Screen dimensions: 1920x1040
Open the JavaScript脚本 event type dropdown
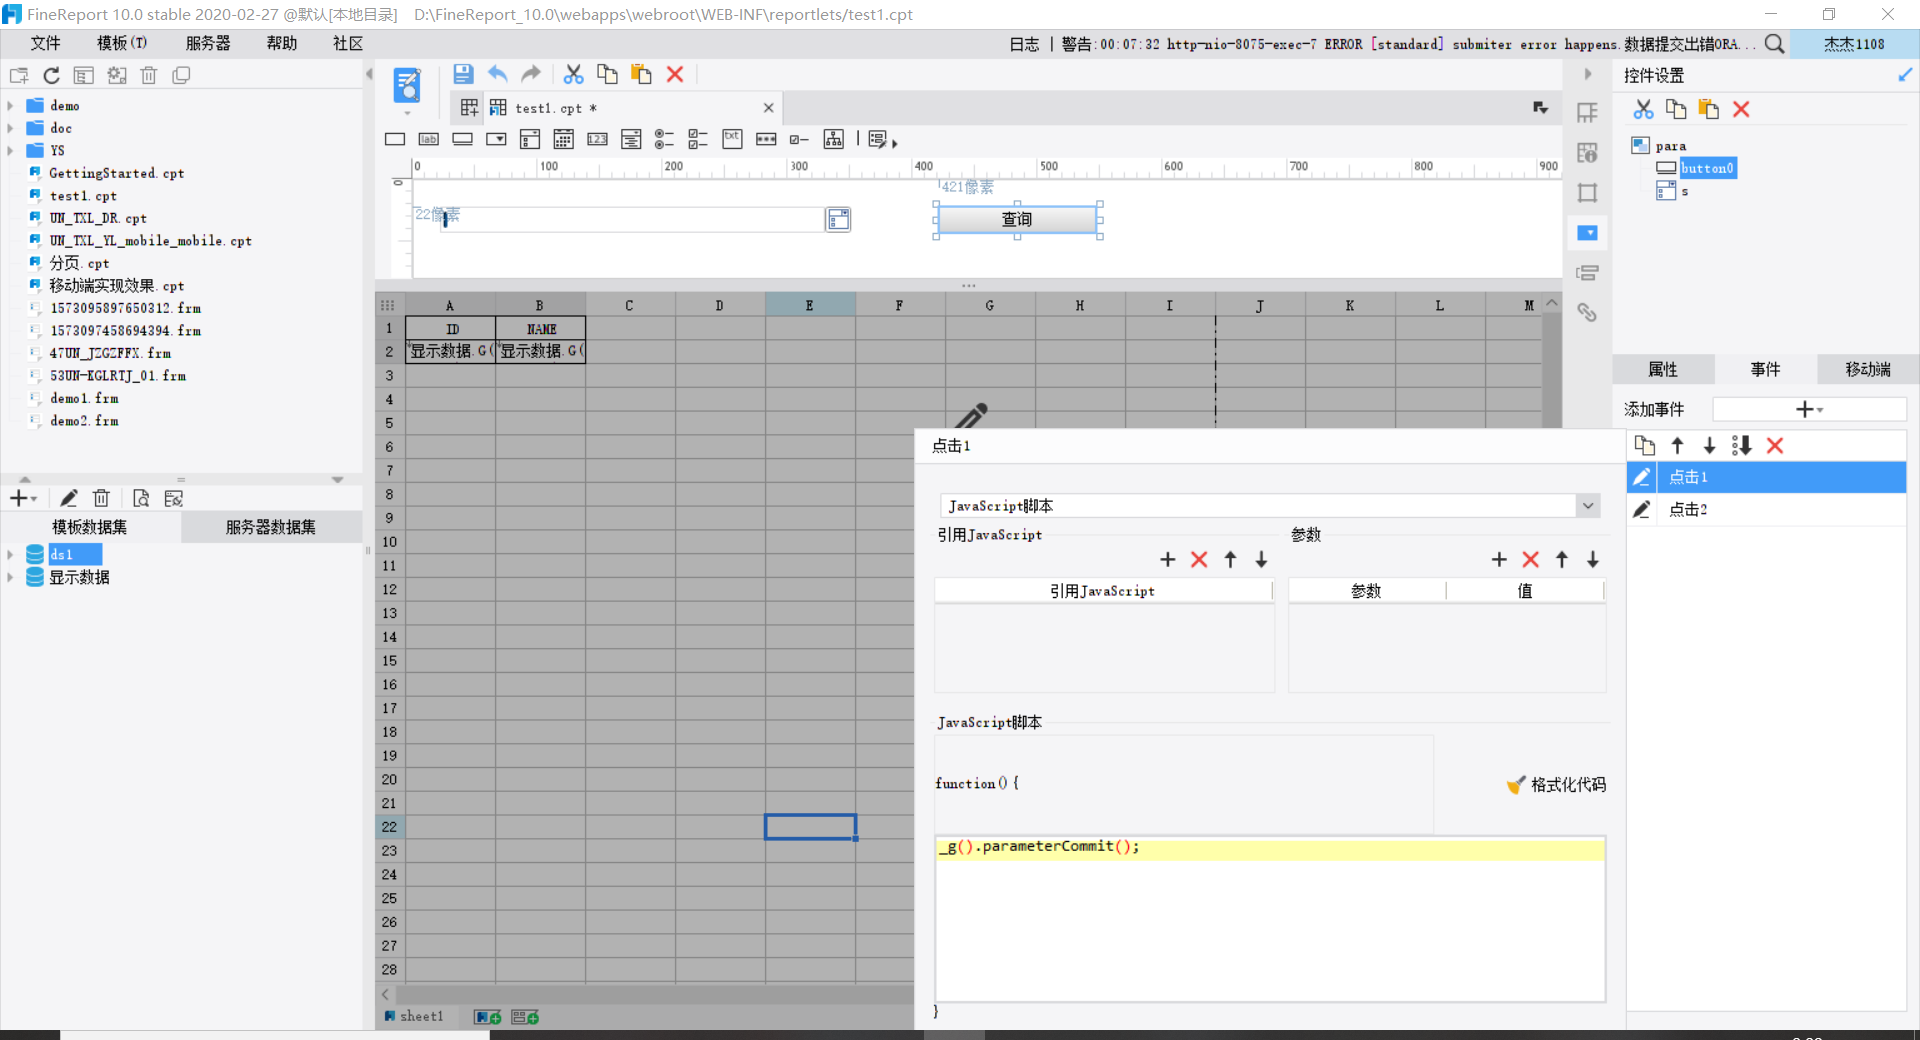pos(1587,506)
